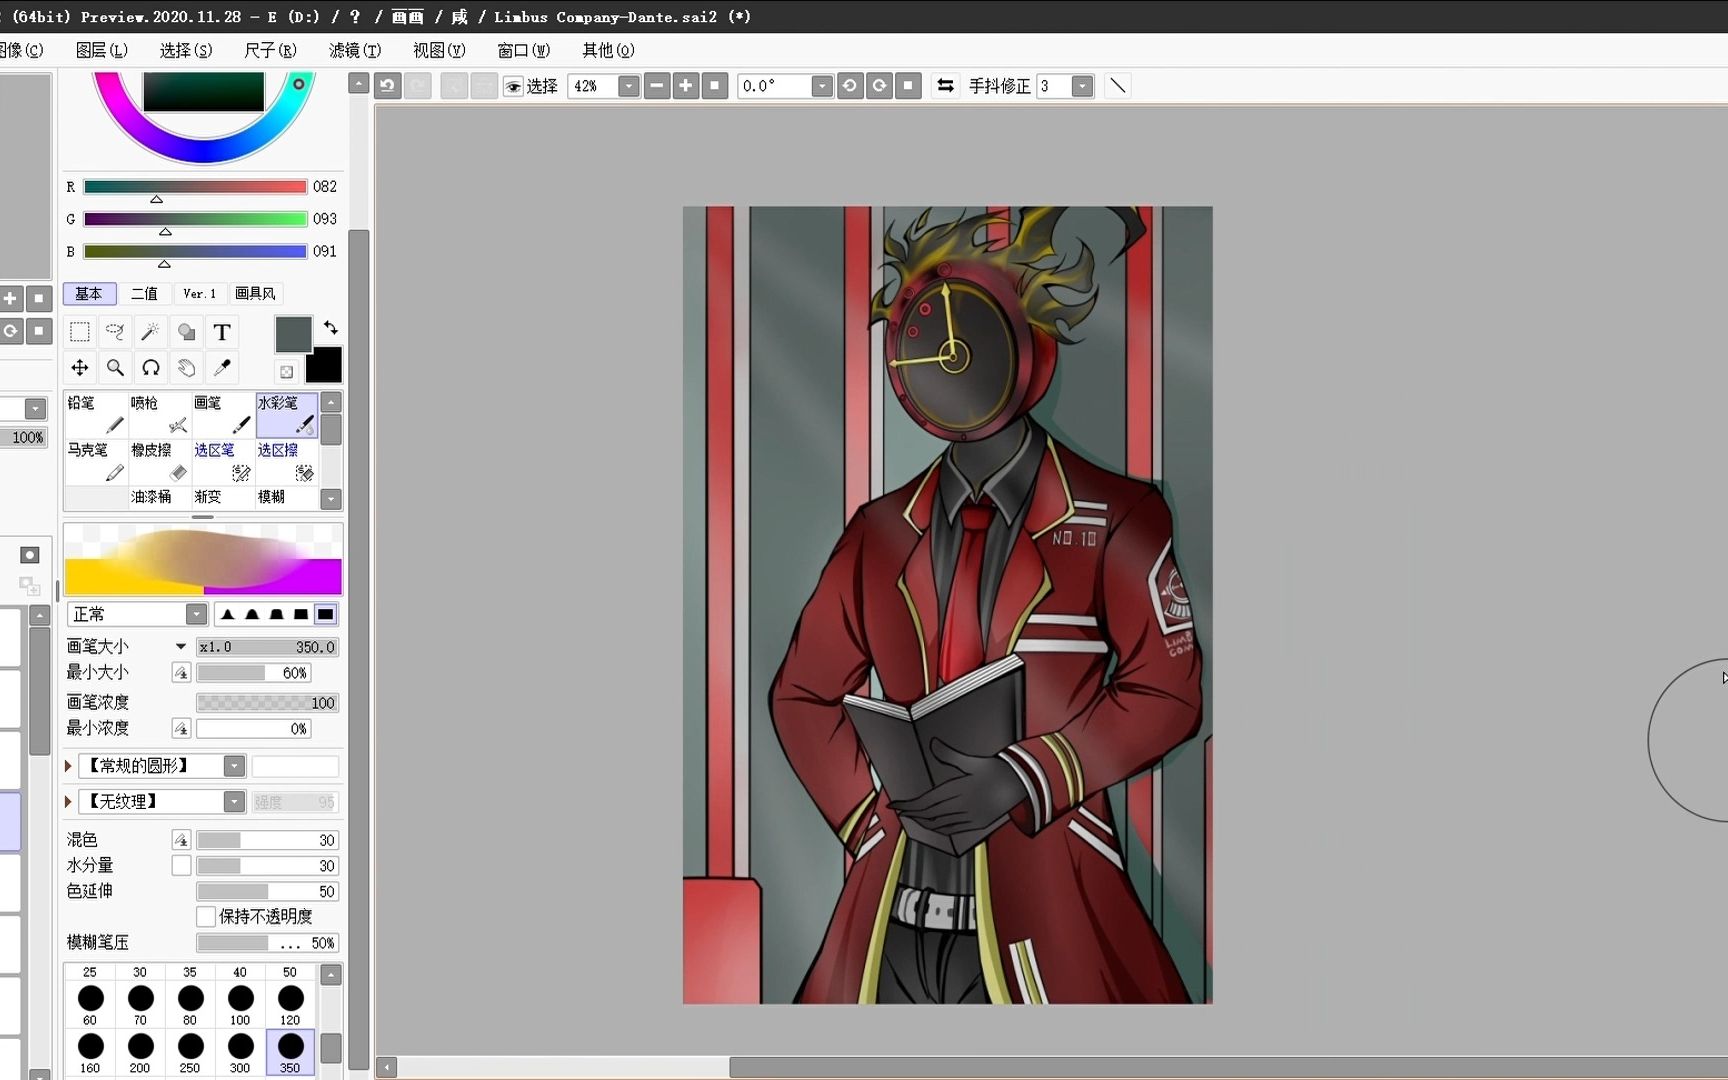Choose the 选区擦 selection eraser
Viewport: 1728px width, 1080px height.
pos(287,462)
